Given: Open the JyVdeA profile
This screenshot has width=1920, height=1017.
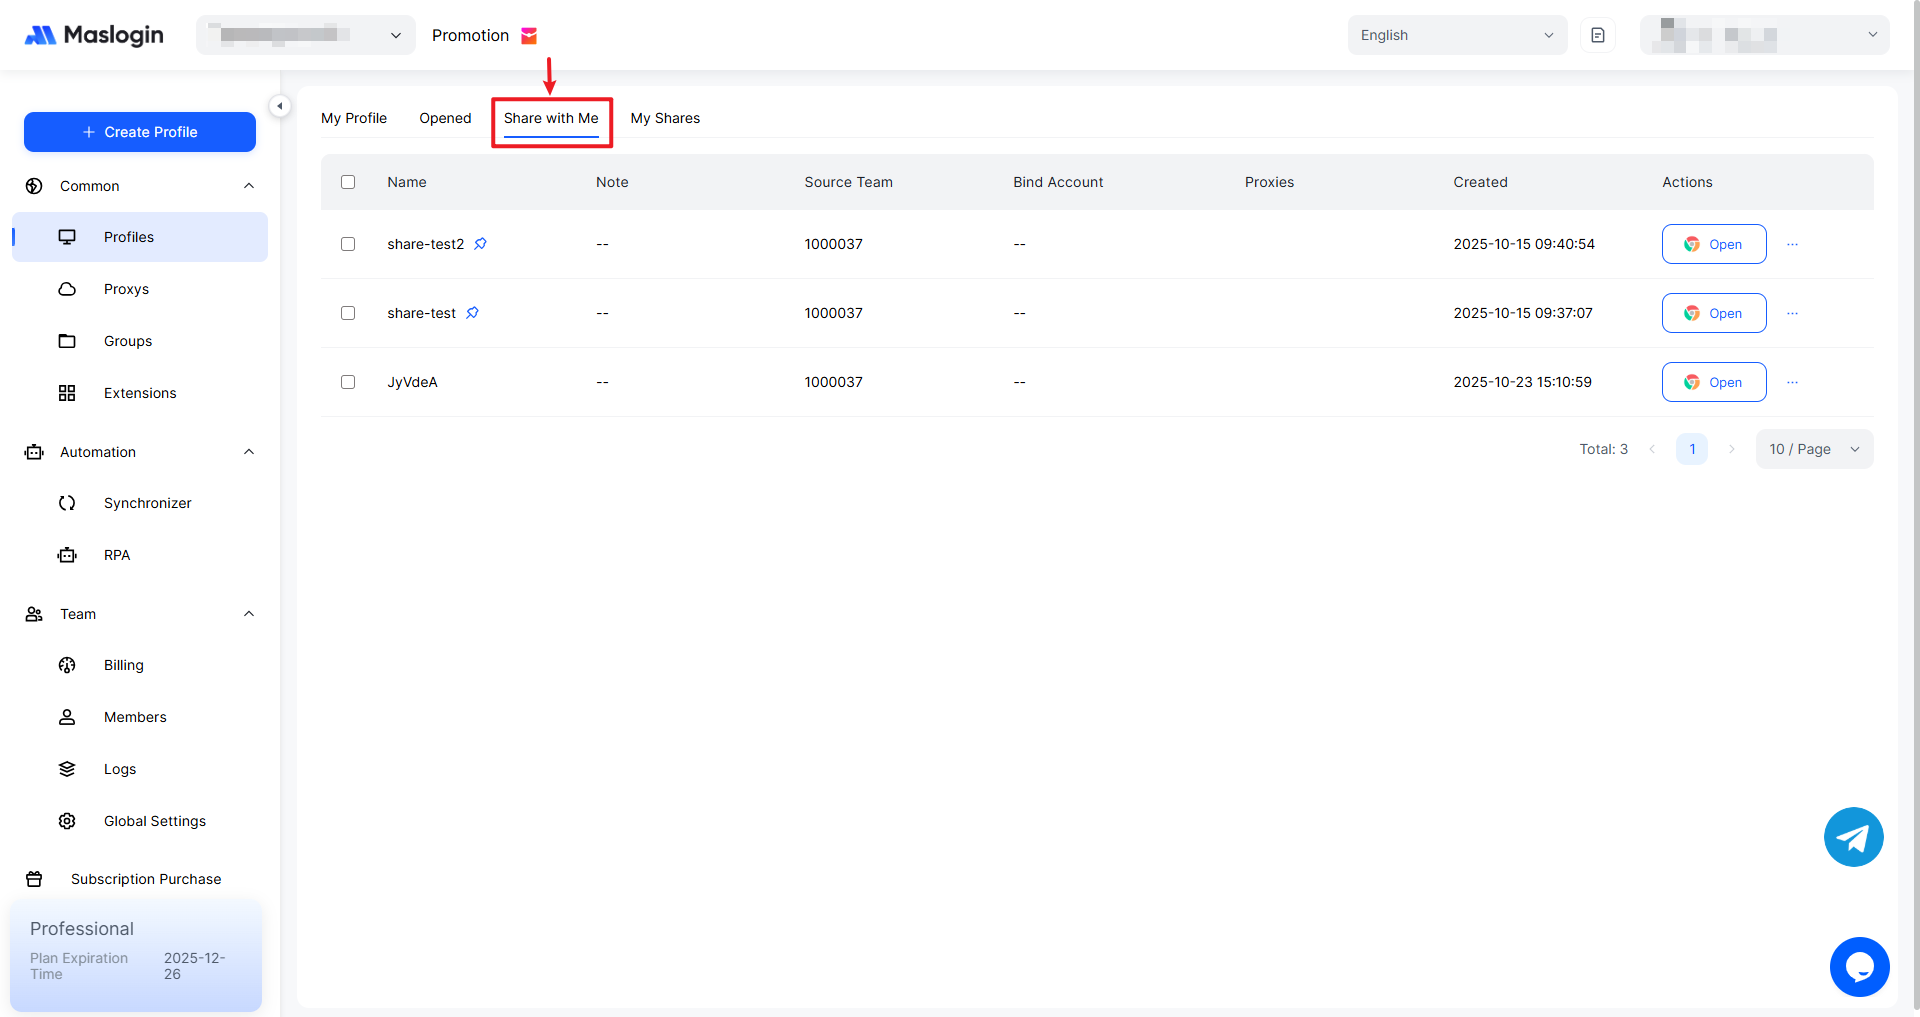Looking at the screenshot, I should click(1714, 382).
